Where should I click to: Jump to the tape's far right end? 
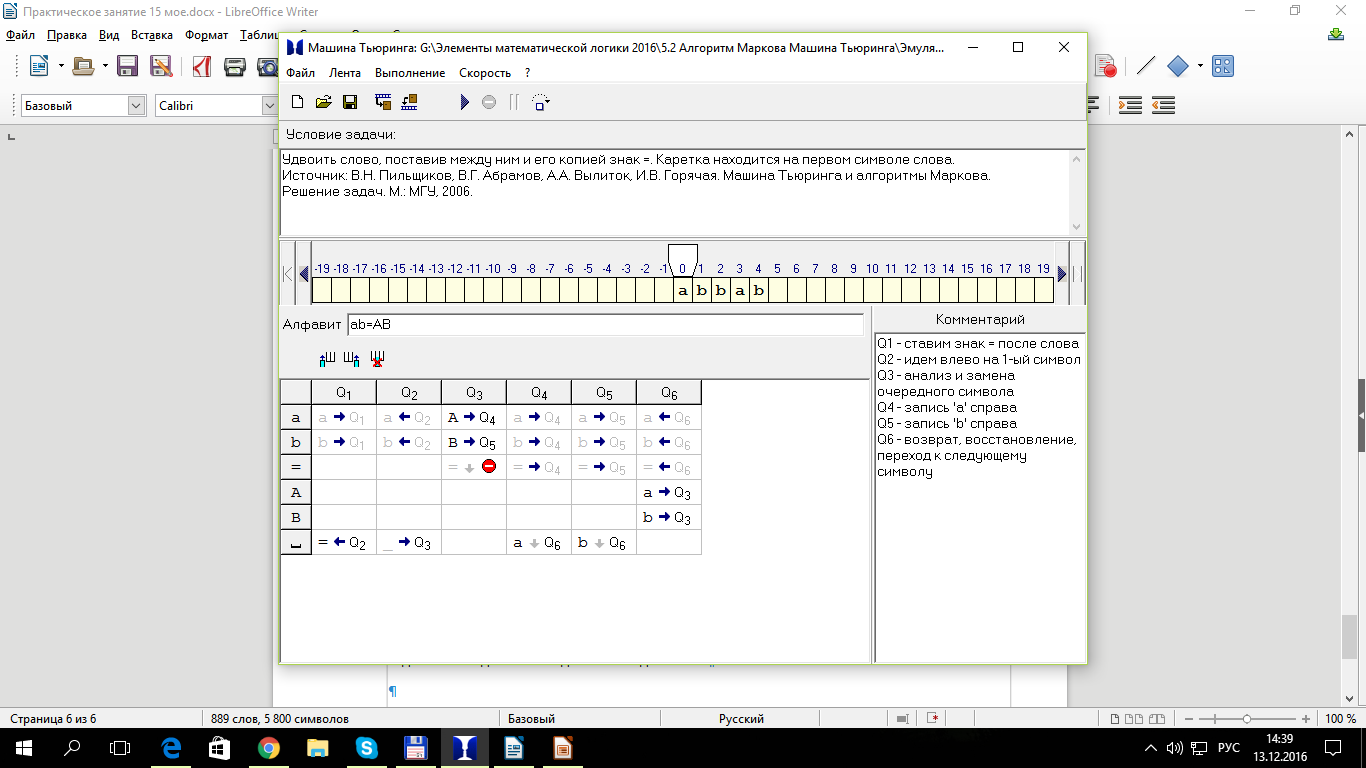coord(1077,274)
